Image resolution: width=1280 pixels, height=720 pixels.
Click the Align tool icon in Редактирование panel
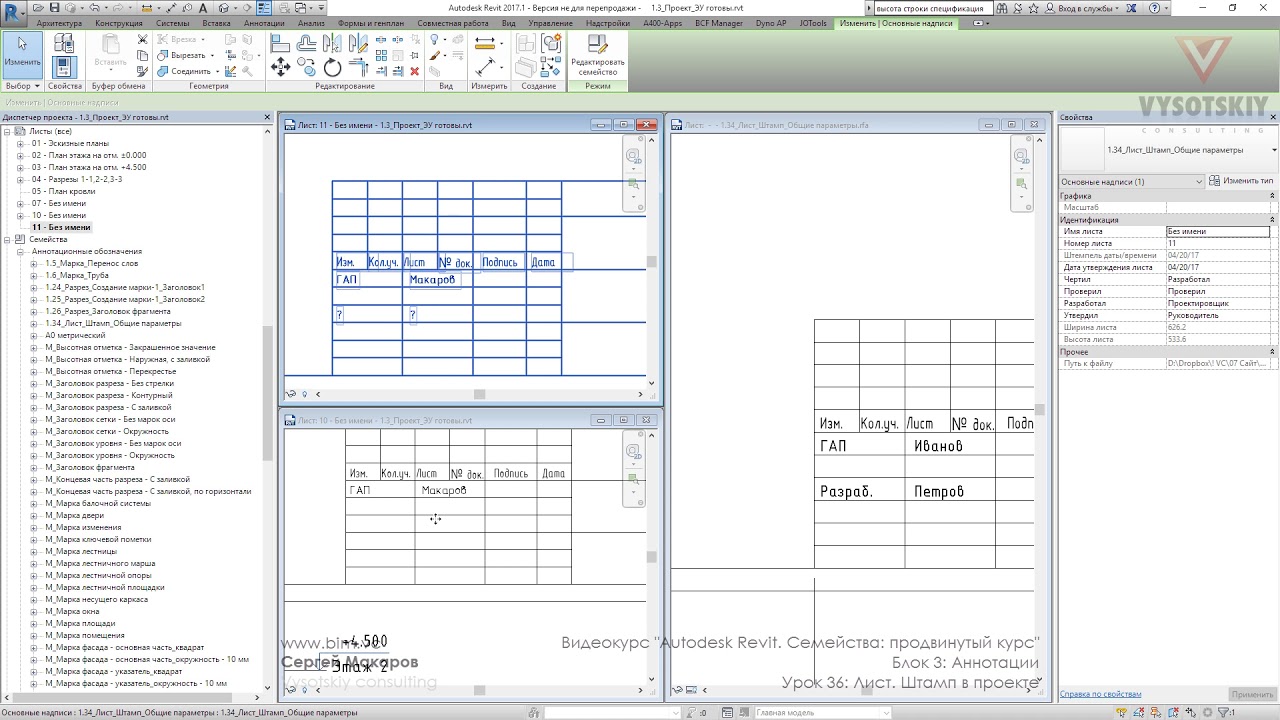pos(280,43)
